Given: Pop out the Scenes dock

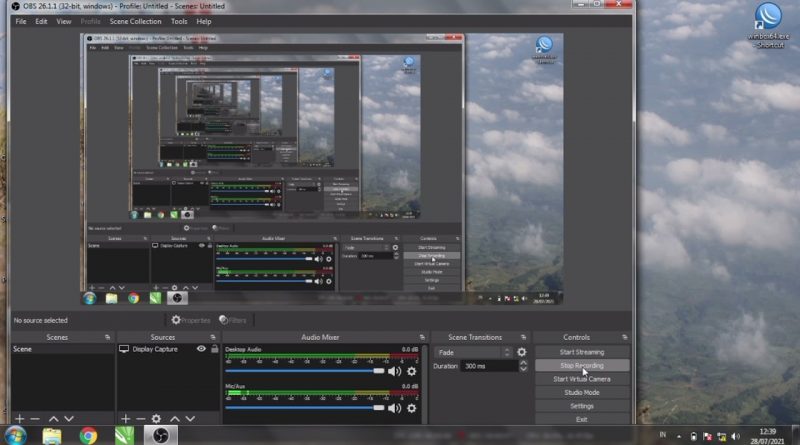Looking at the screenshot, I should point(107,337).
